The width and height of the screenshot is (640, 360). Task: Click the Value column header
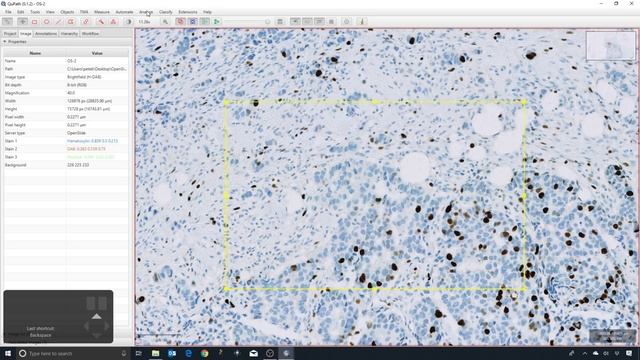(97, 53)
